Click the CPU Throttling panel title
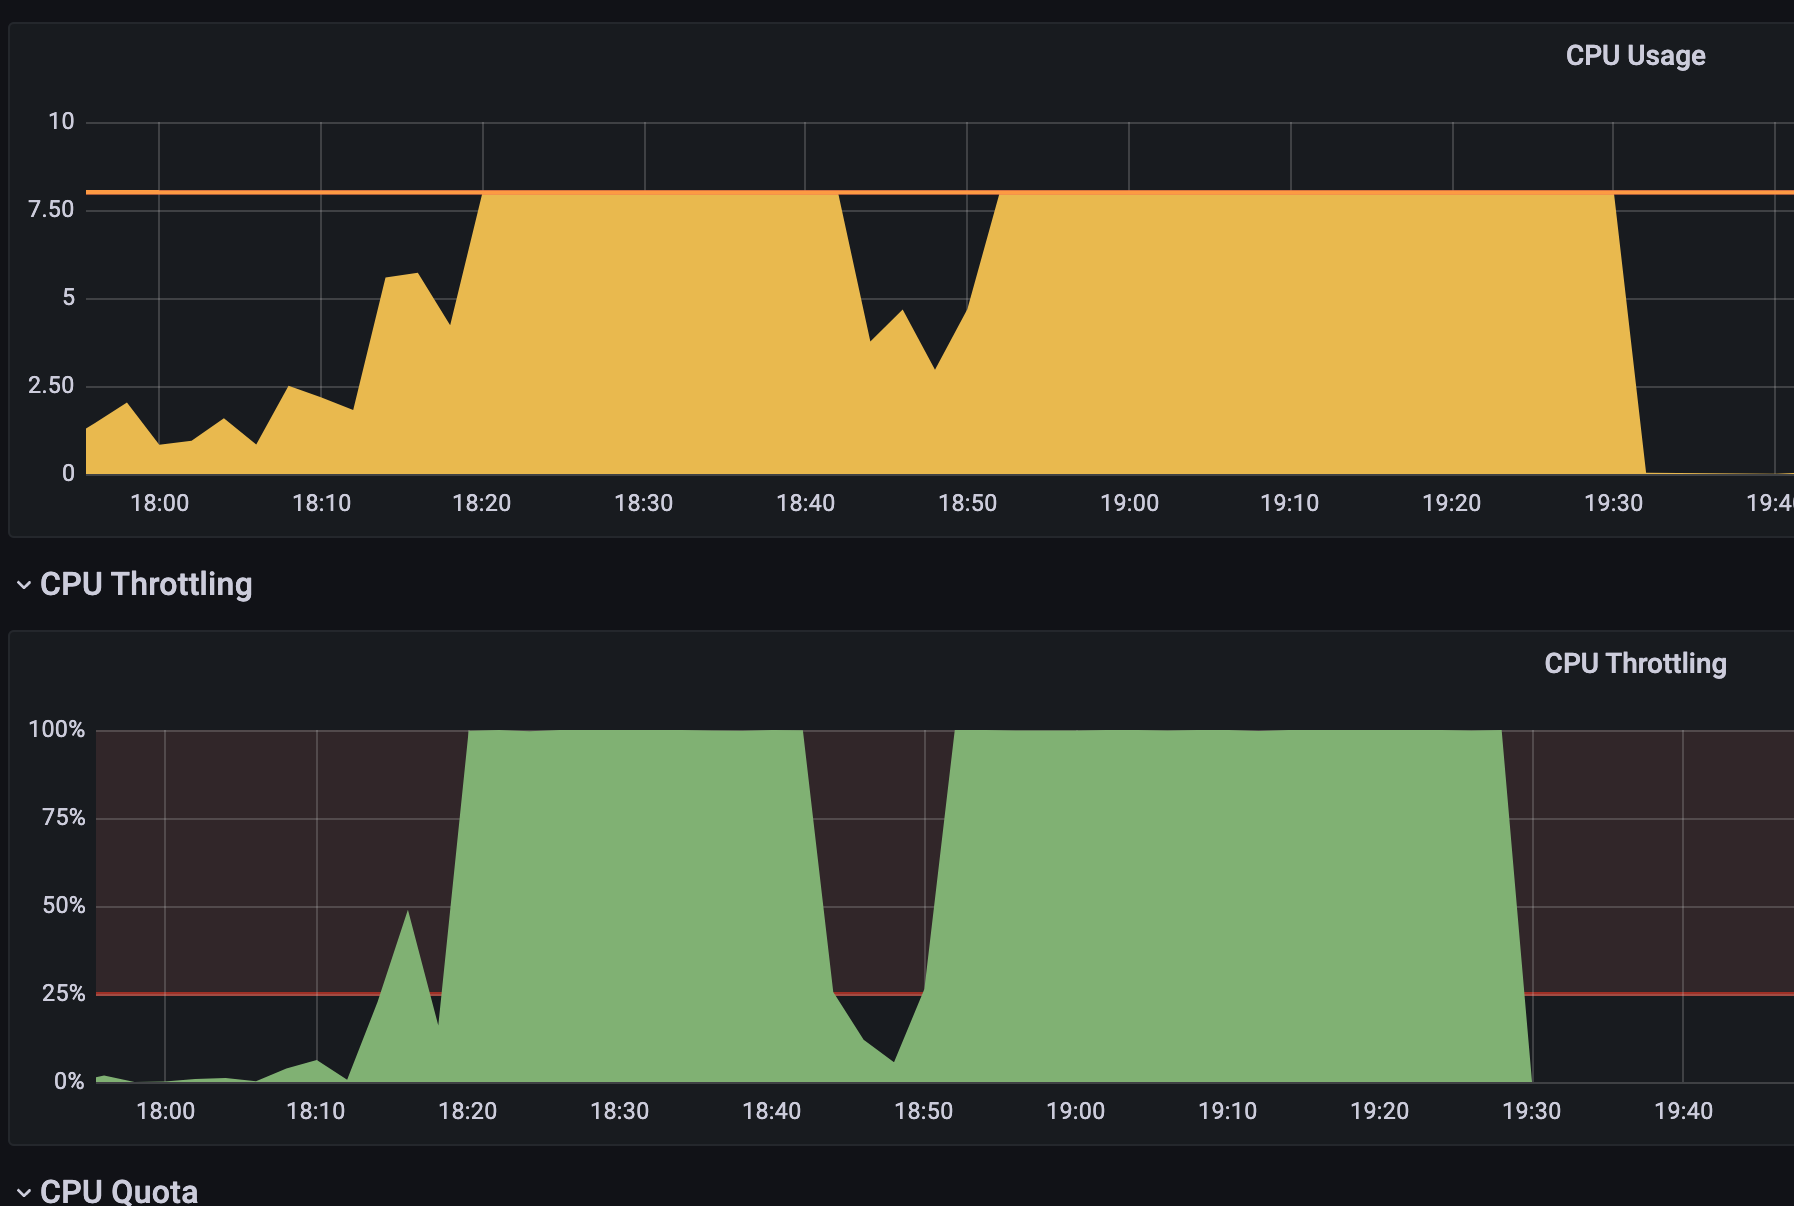This screenshot has width=1794, height=1206. [x=1634, y=663]
